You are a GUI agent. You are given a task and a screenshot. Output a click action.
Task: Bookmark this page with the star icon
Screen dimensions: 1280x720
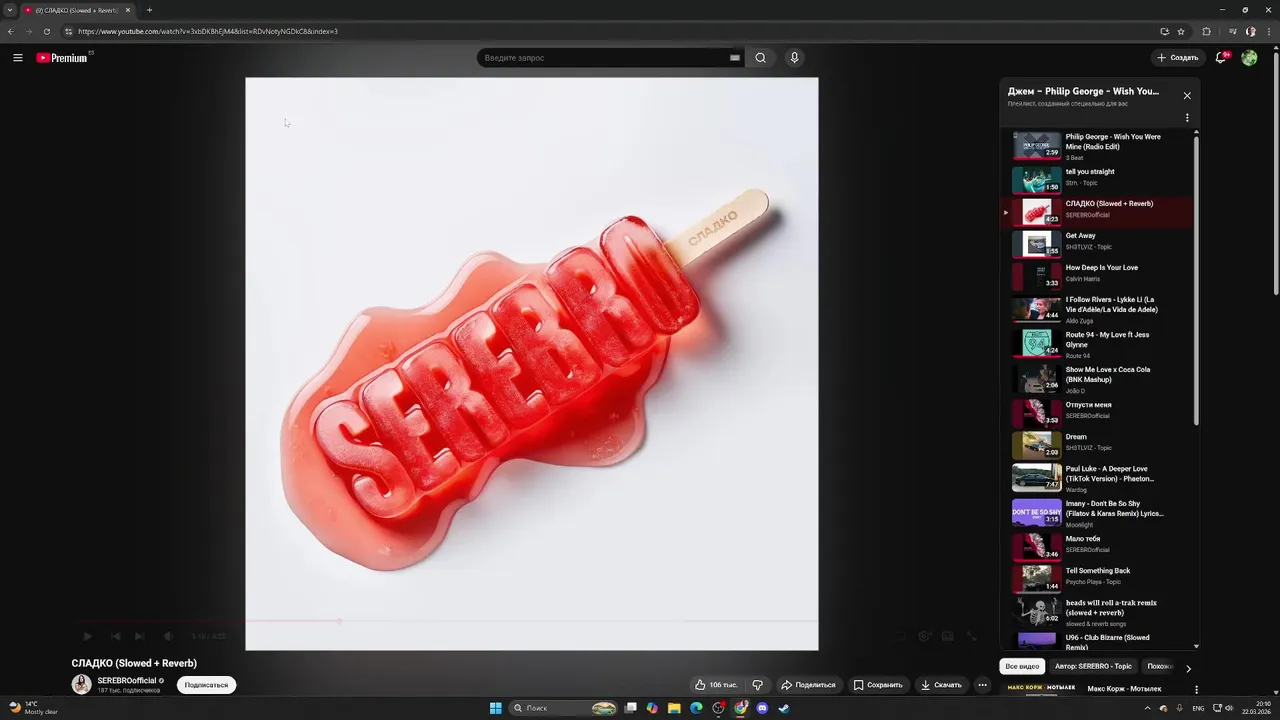tap(1181, 31)
